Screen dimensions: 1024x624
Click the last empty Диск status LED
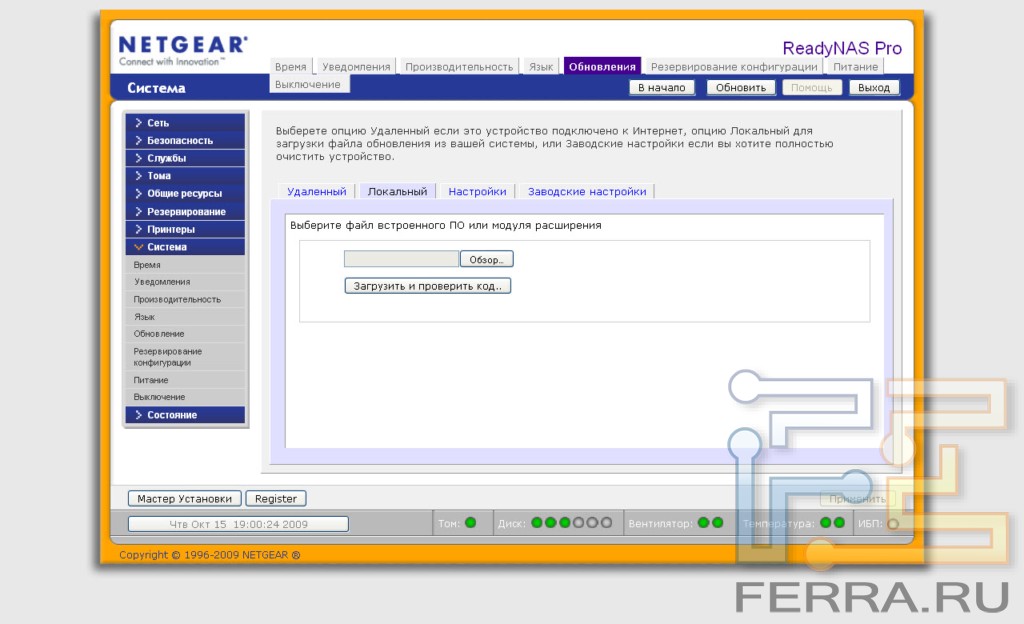tap(607, 523)
